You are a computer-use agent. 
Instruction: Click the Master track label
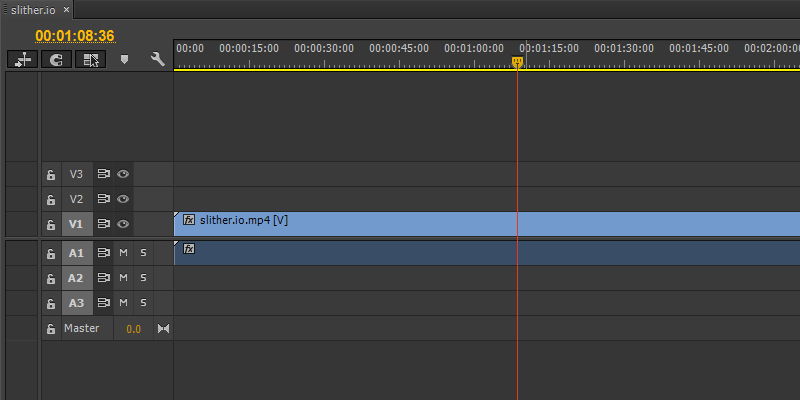coord(82,328)
